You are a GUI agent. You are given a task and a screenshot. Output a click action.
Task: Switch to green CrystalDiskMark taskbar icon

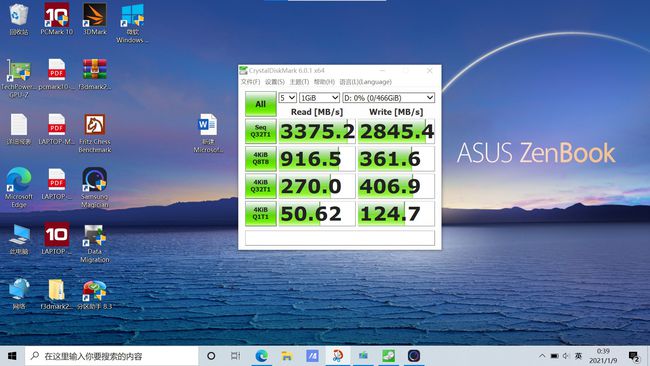click(x=388, y=356)
